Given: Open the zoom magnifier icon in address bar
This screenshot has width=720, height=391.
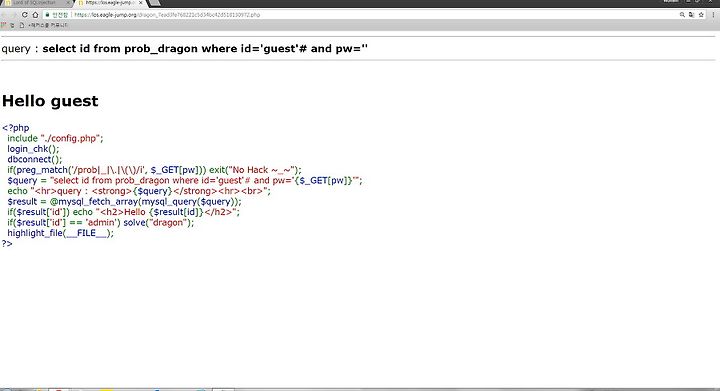Looking at the screenshot, I should 682,15.
